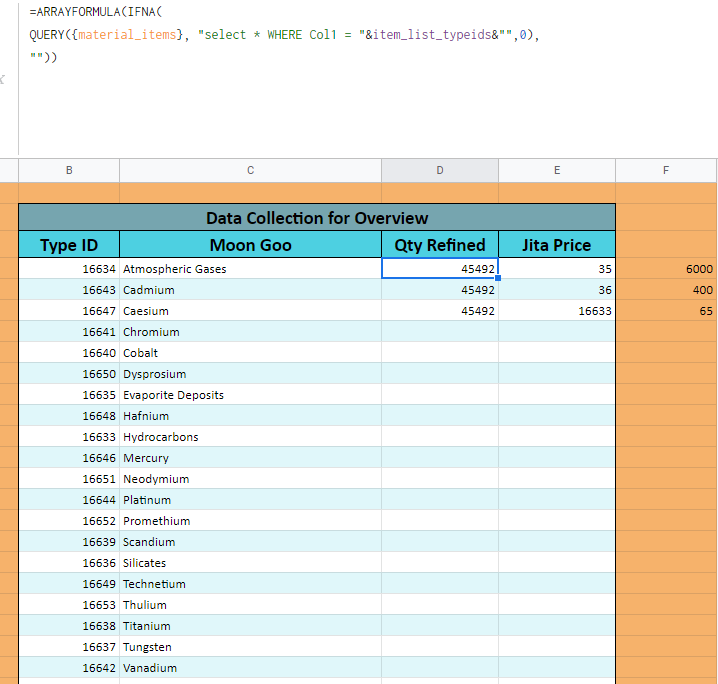Select the 'Mercury' cell
The width and height of the screenshot is (718, 684).
point(250,458)
